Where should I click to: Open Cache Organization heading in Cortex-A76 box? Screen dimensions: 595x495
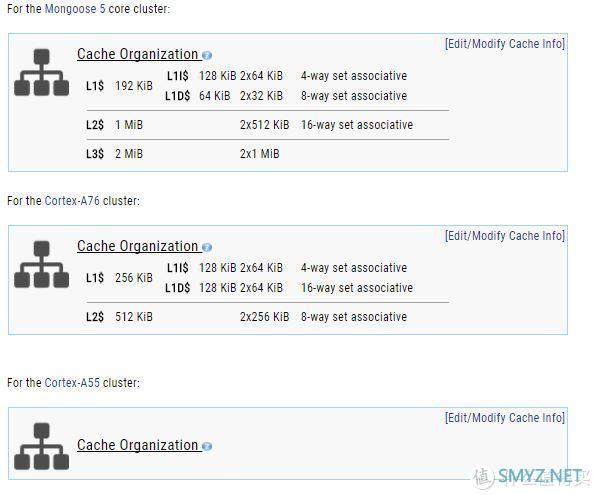click(x=138, y=246)
